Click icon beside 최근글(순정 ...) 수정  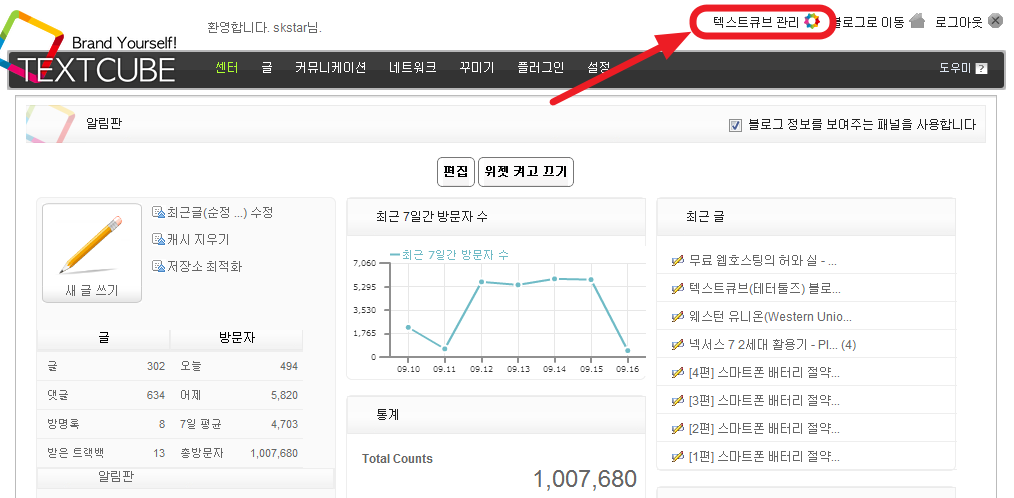coord(158,212)
